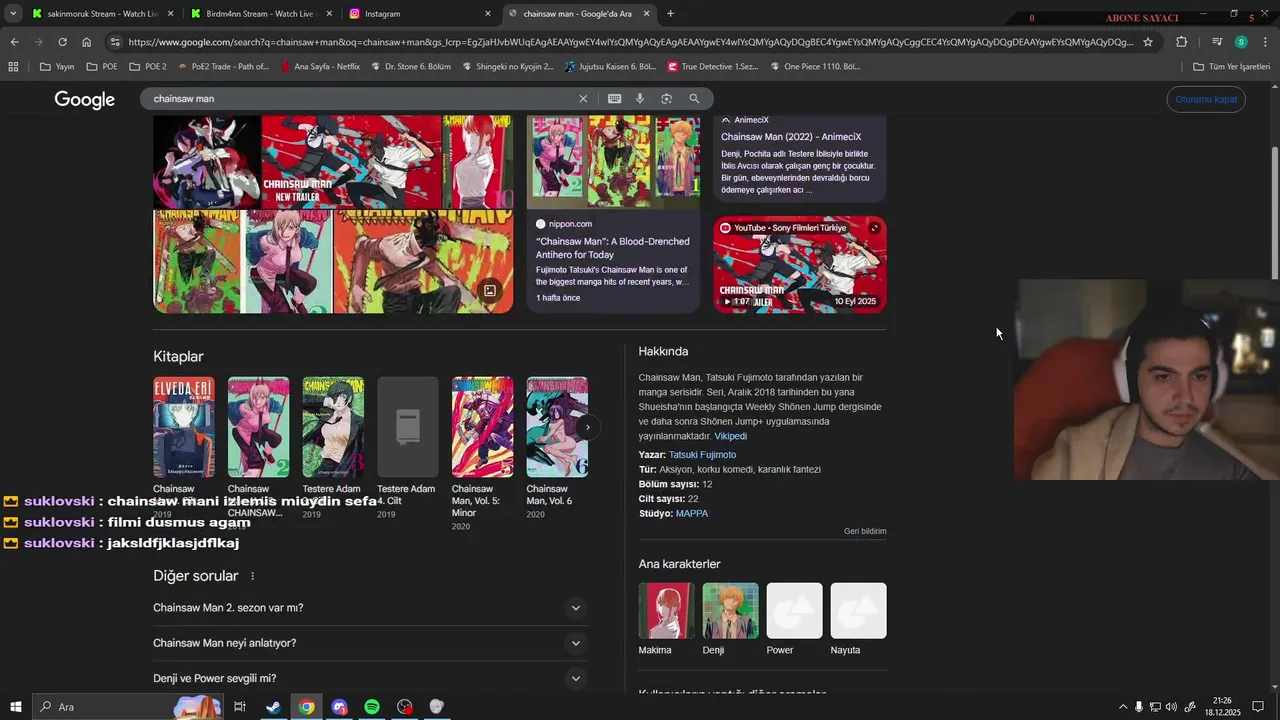Select the Denji character thumbnail

coord(730,611)
